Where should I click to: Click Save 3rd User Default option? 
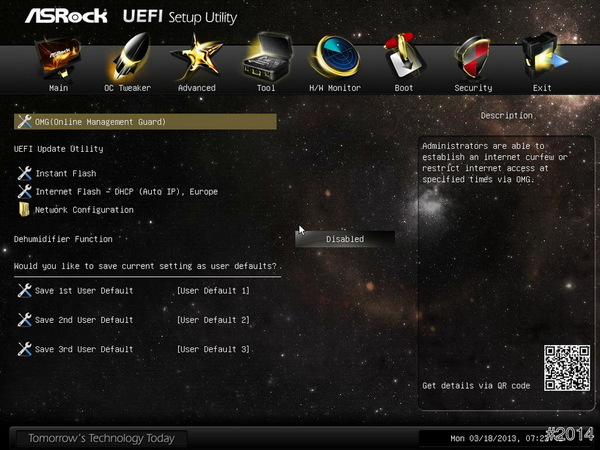click(x=84, y=349)
